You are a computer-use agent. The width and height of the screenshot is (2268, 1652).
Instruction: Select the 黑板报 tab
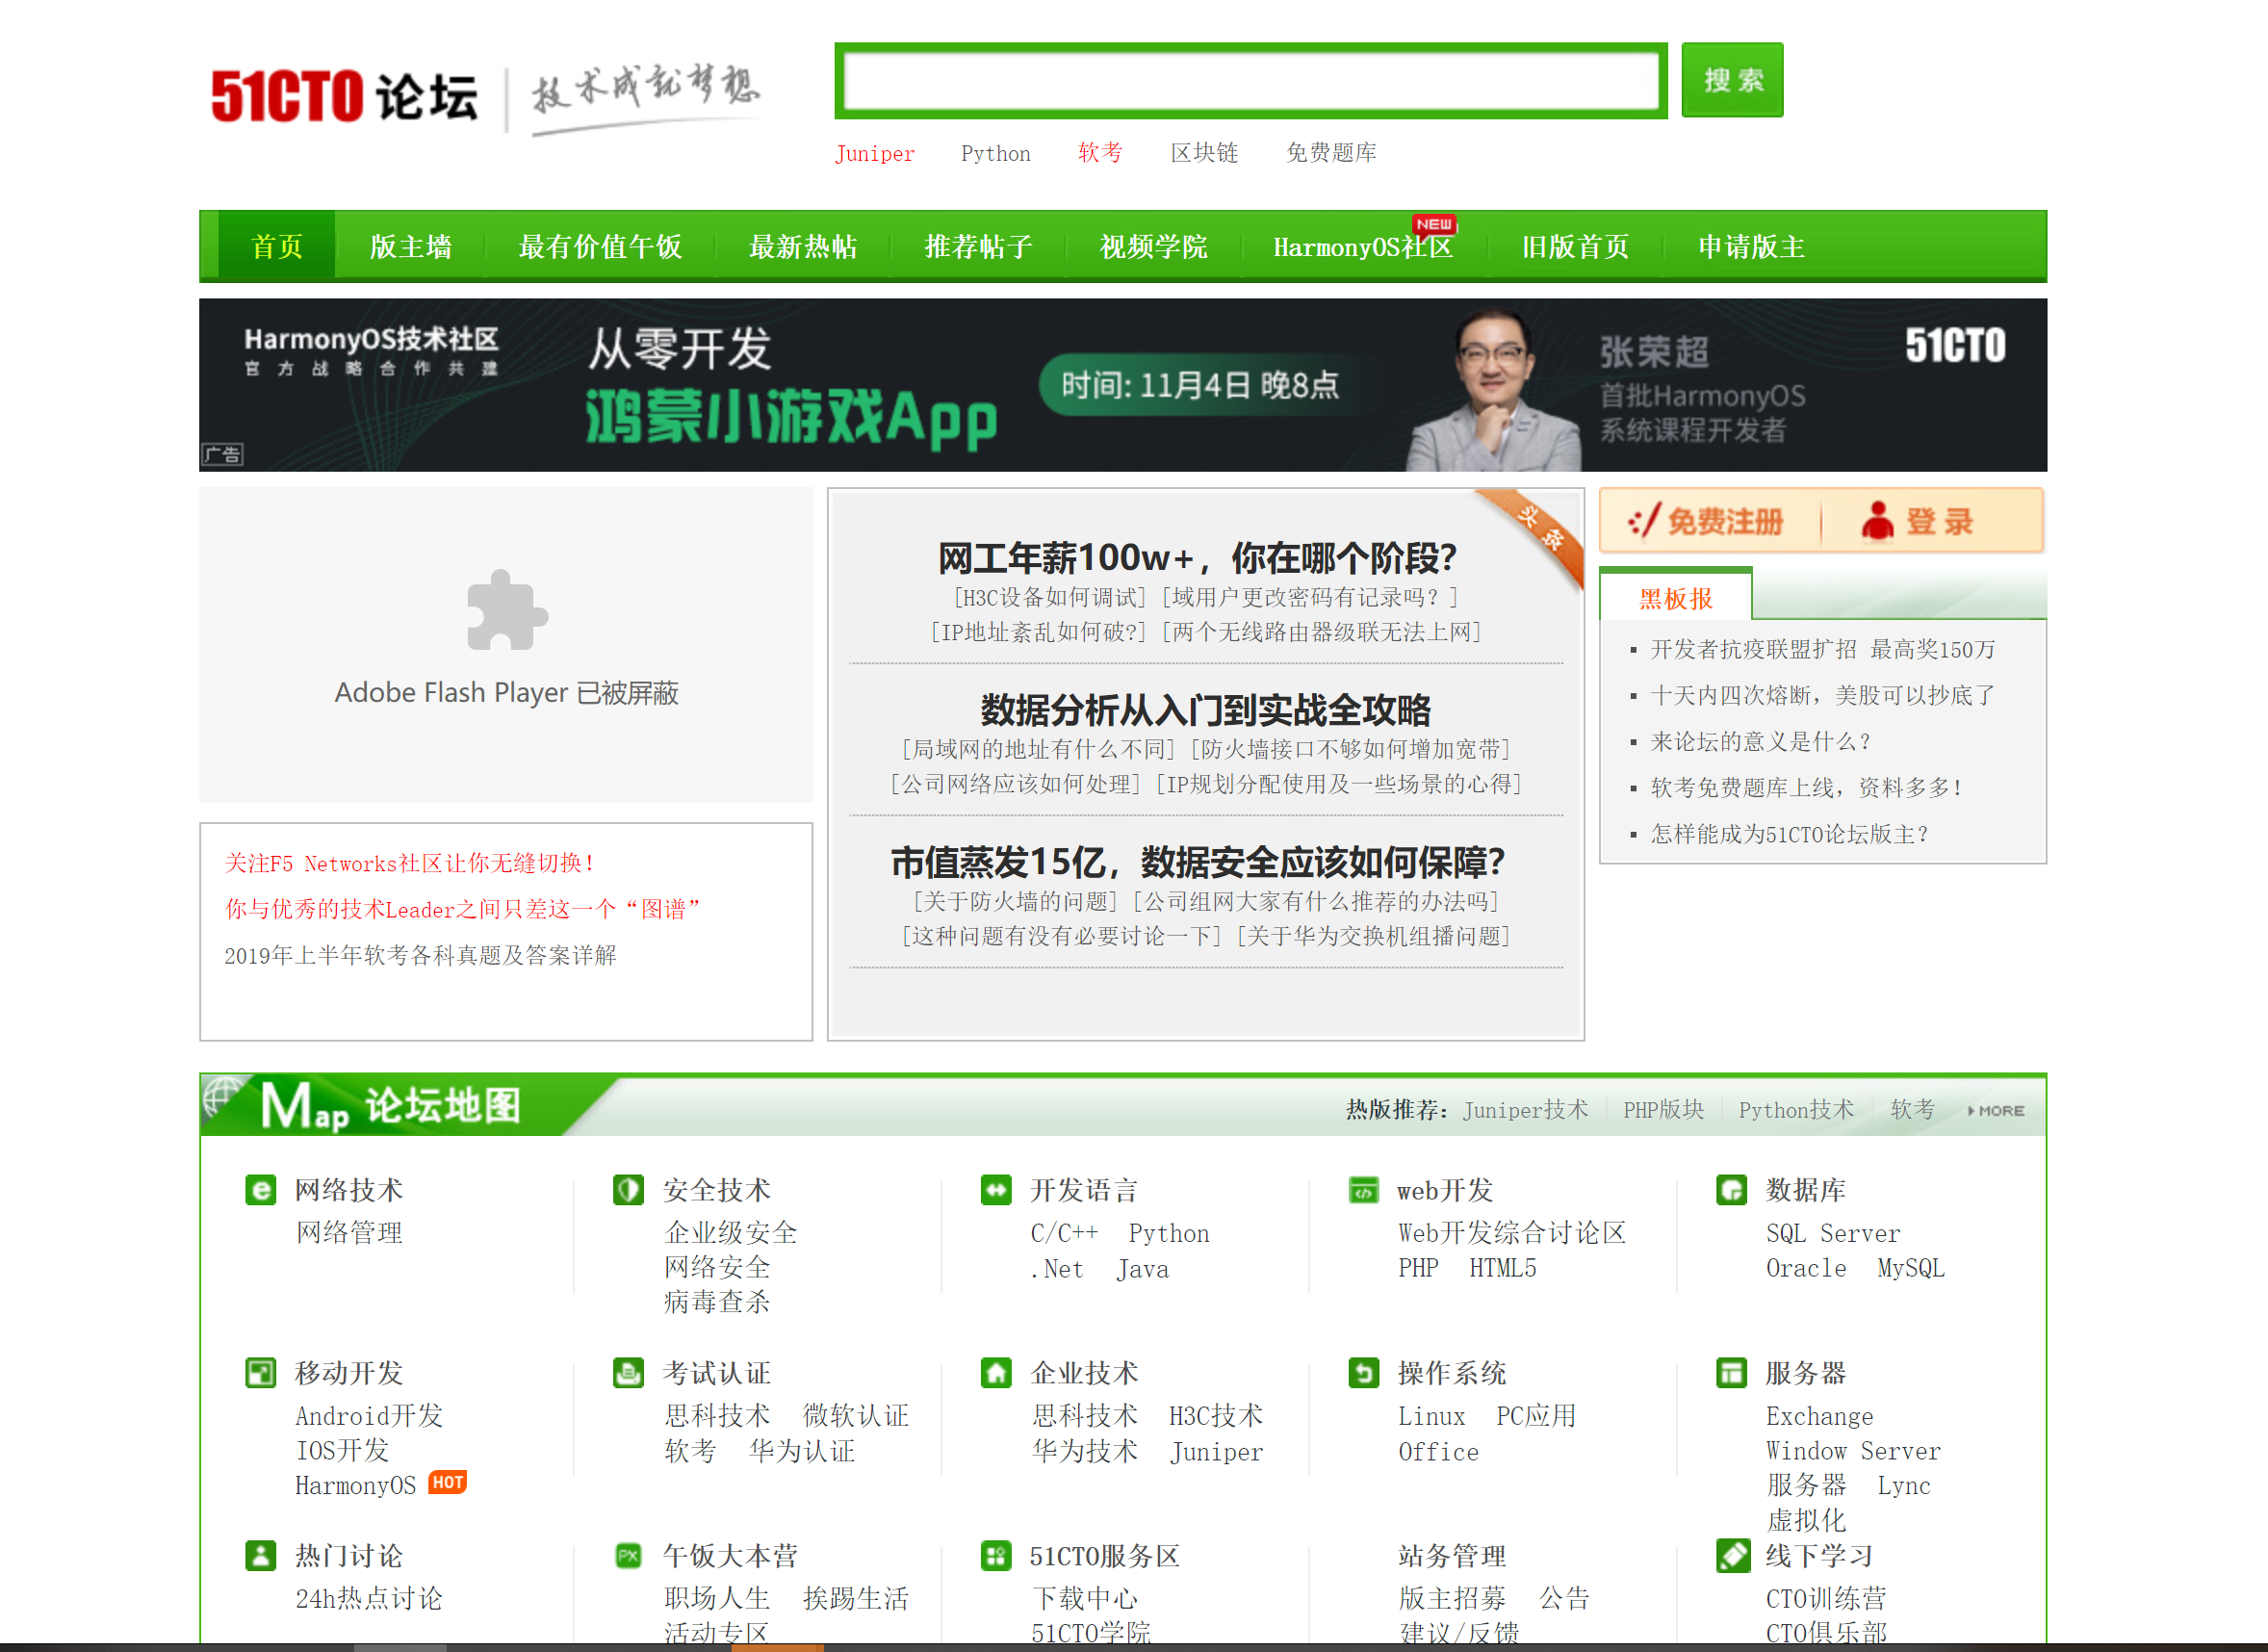[x=1675, y=598]
